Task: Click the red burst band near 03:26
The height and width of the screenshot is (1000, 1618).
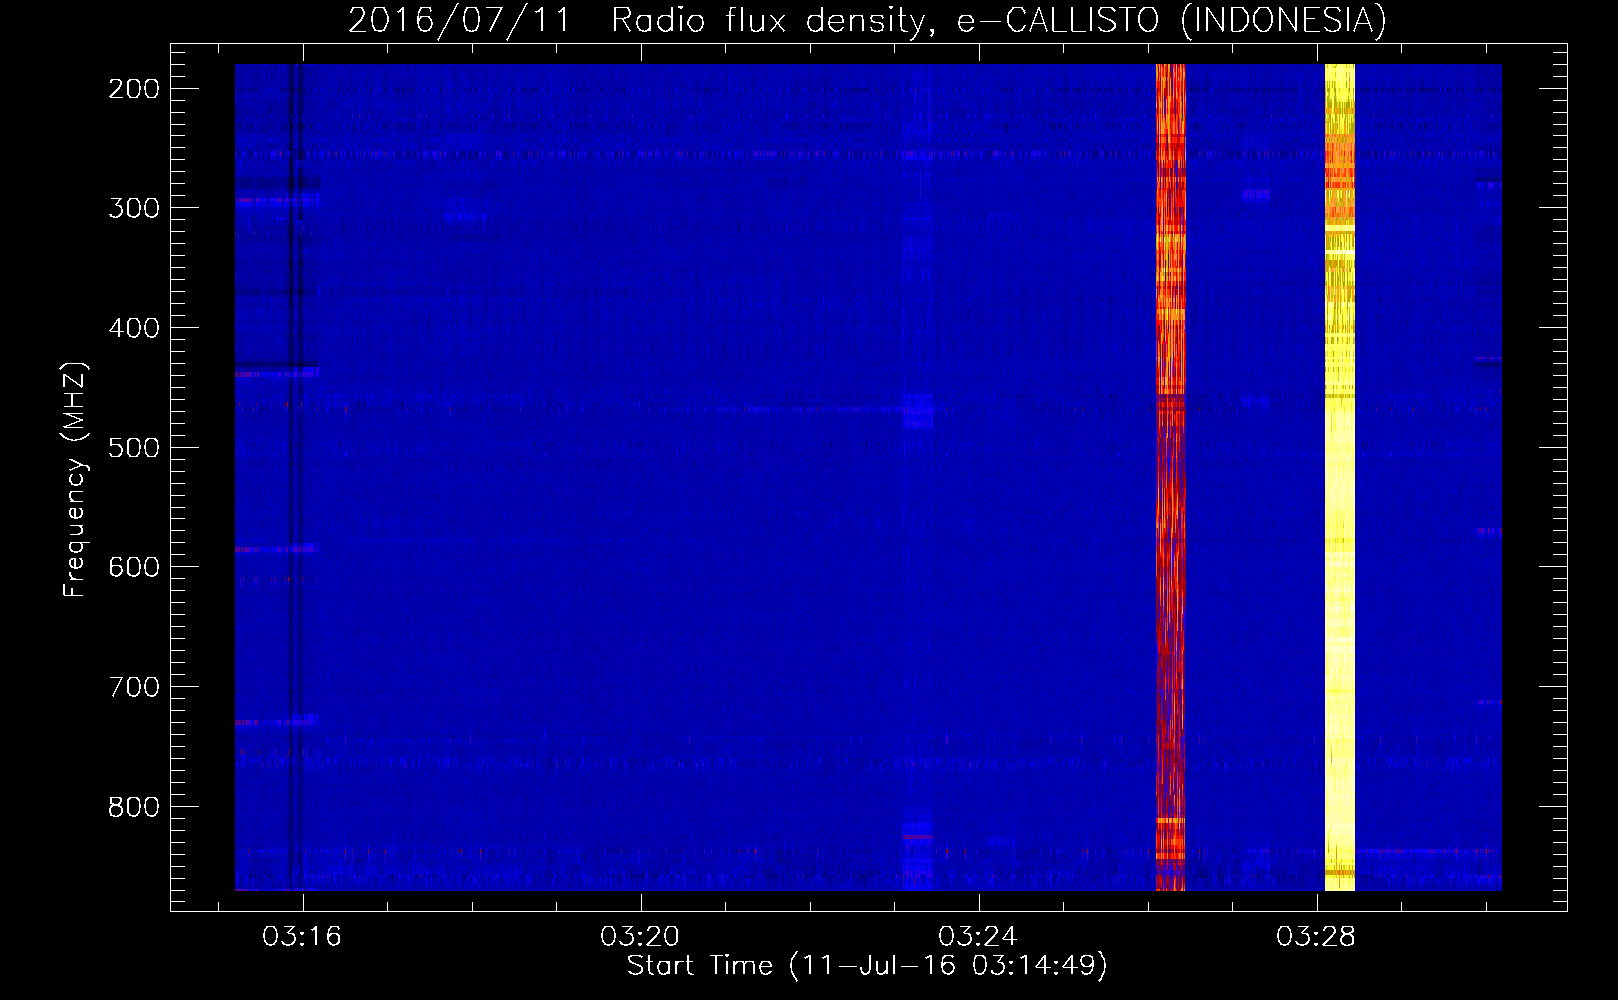Action: [x=1170, y=477]
